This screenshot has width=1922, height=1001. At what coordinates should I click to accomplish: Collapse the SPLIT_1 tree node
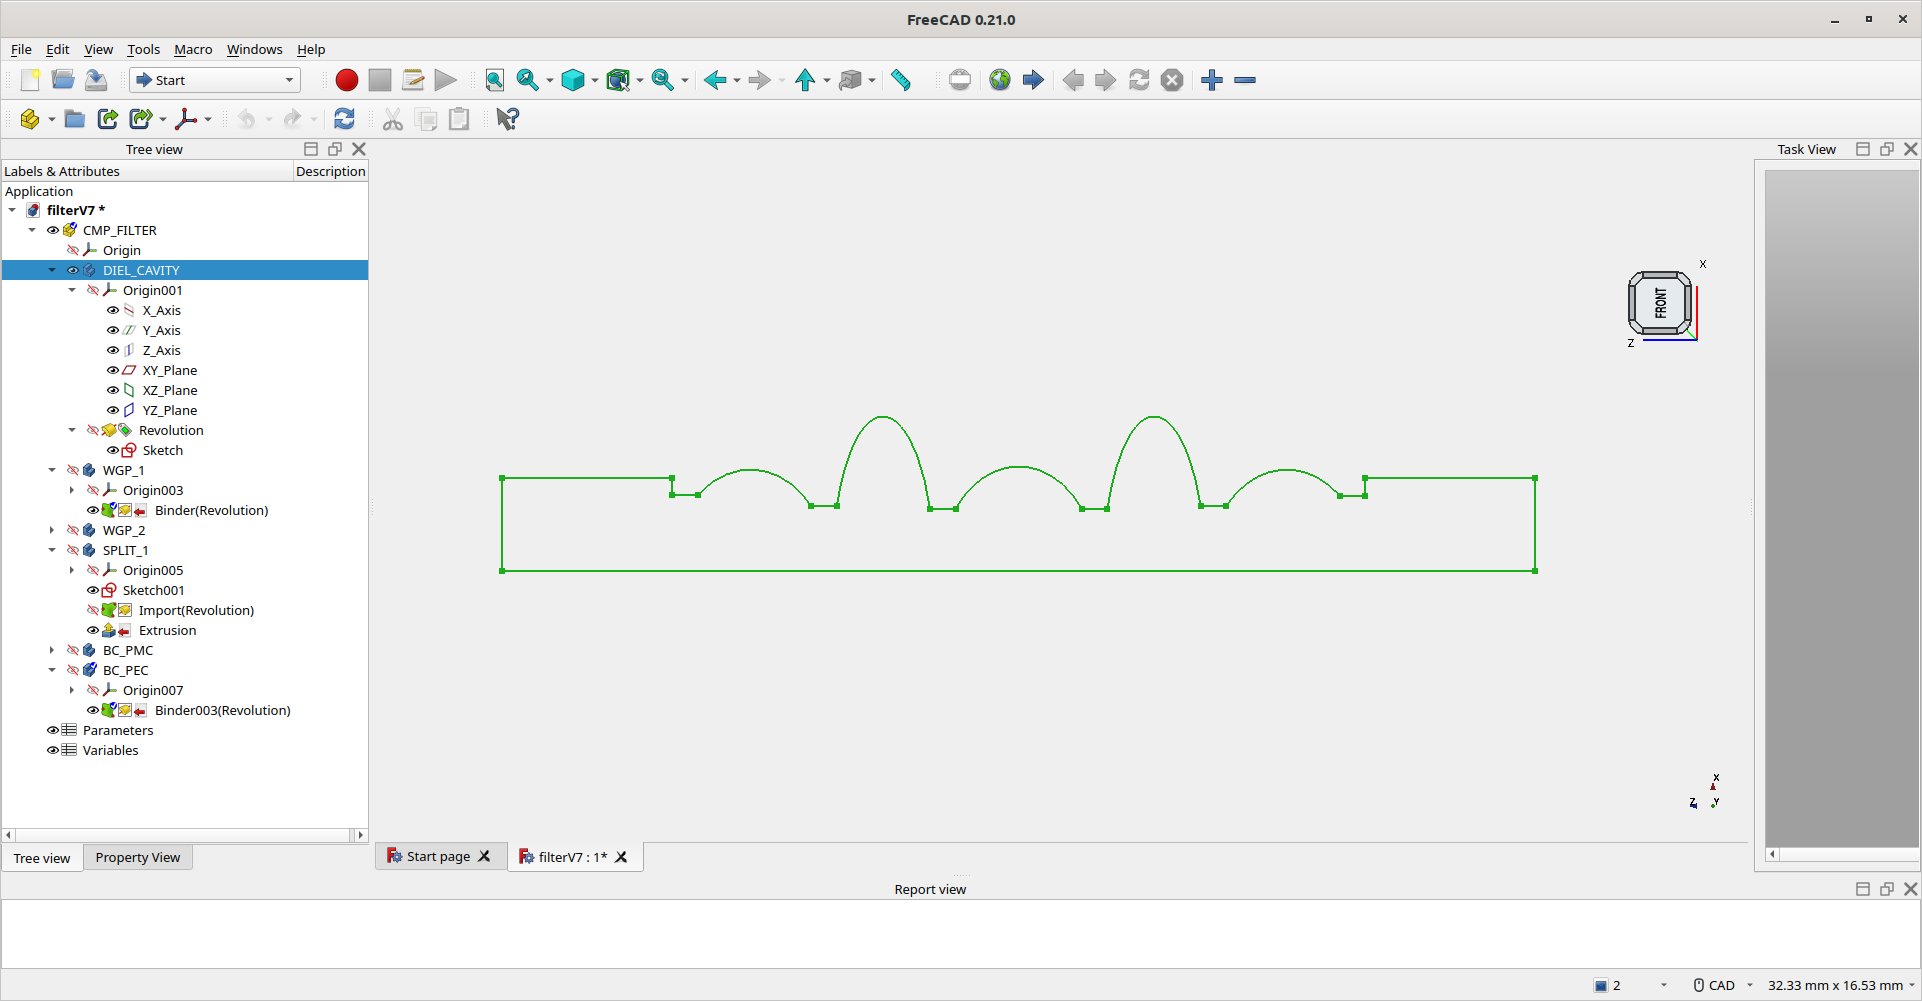pos(52,550)
